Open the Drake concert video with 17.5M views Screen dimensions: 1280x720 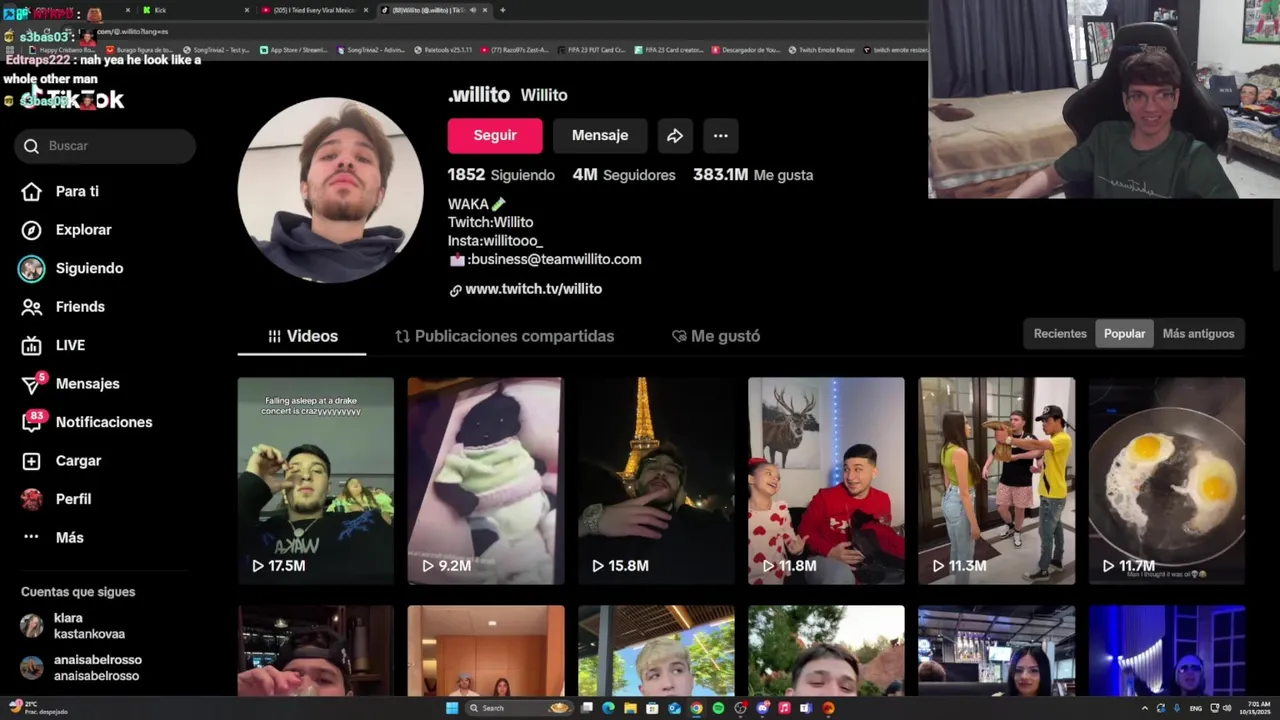pyautogui.click(x=316, y=481)
